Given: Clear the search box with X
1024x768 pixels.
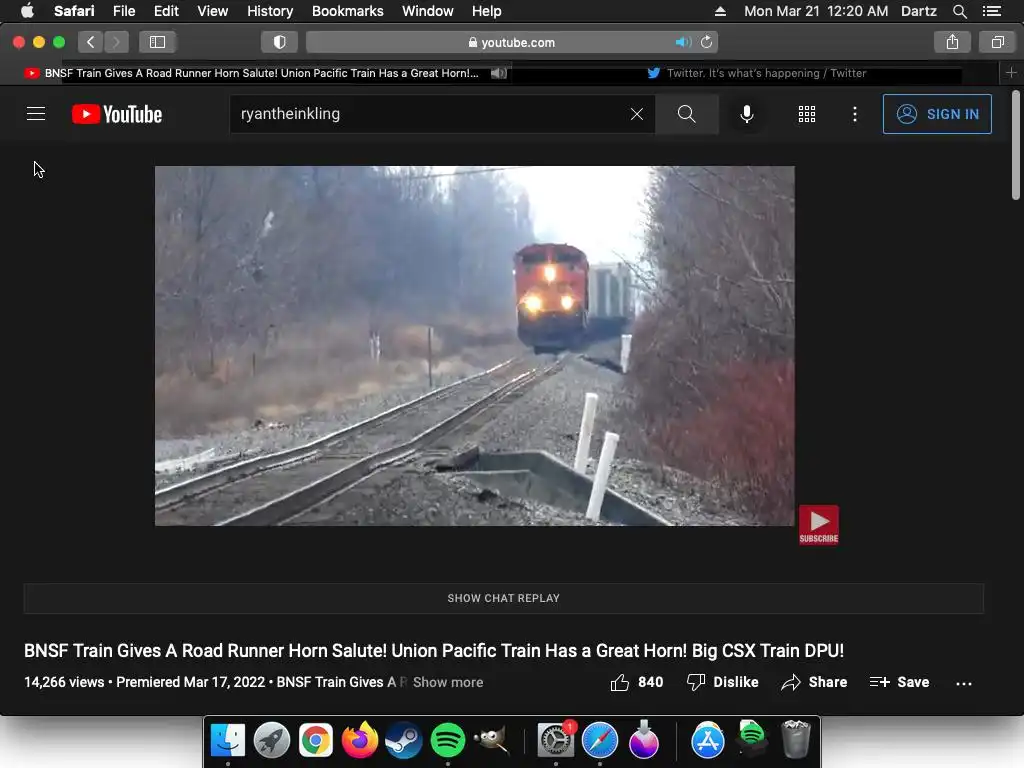Looking at the screenshot, I should click(637, 114).
